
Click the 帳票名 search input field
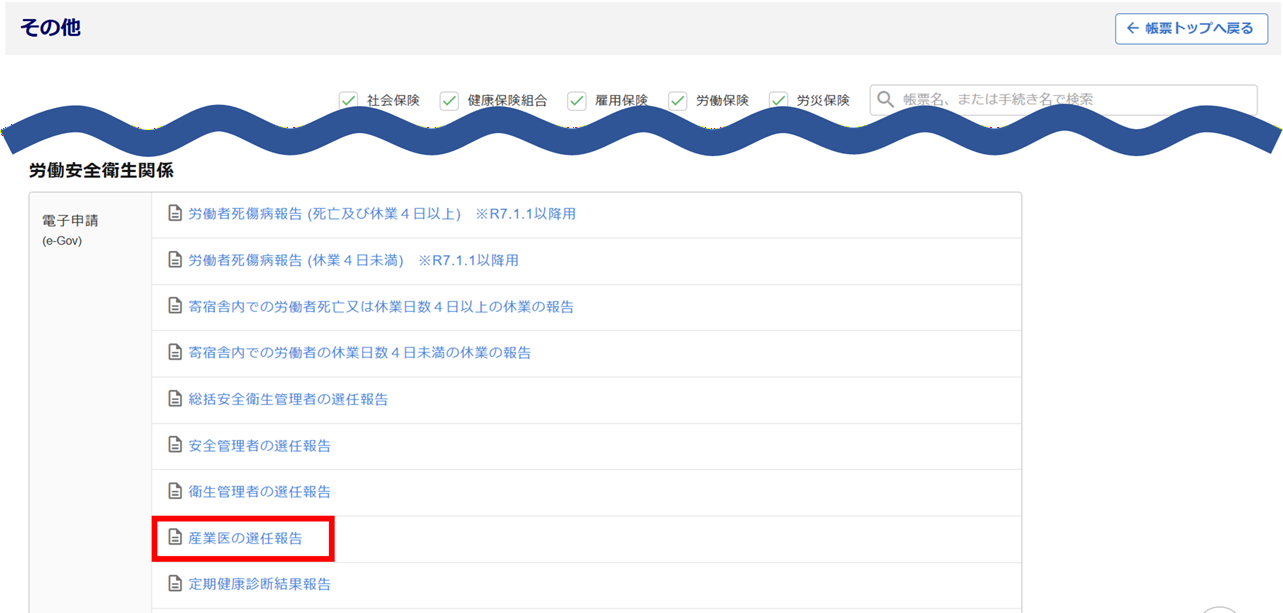click(x=1064, y=100)
